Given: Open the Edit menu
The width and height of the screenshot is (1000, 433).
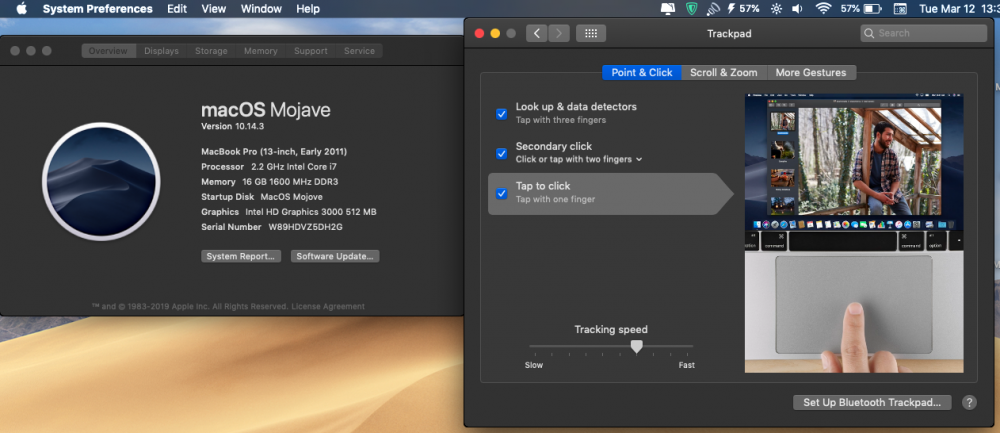Looking at the screenshot, I should click(x=177, y=9).
